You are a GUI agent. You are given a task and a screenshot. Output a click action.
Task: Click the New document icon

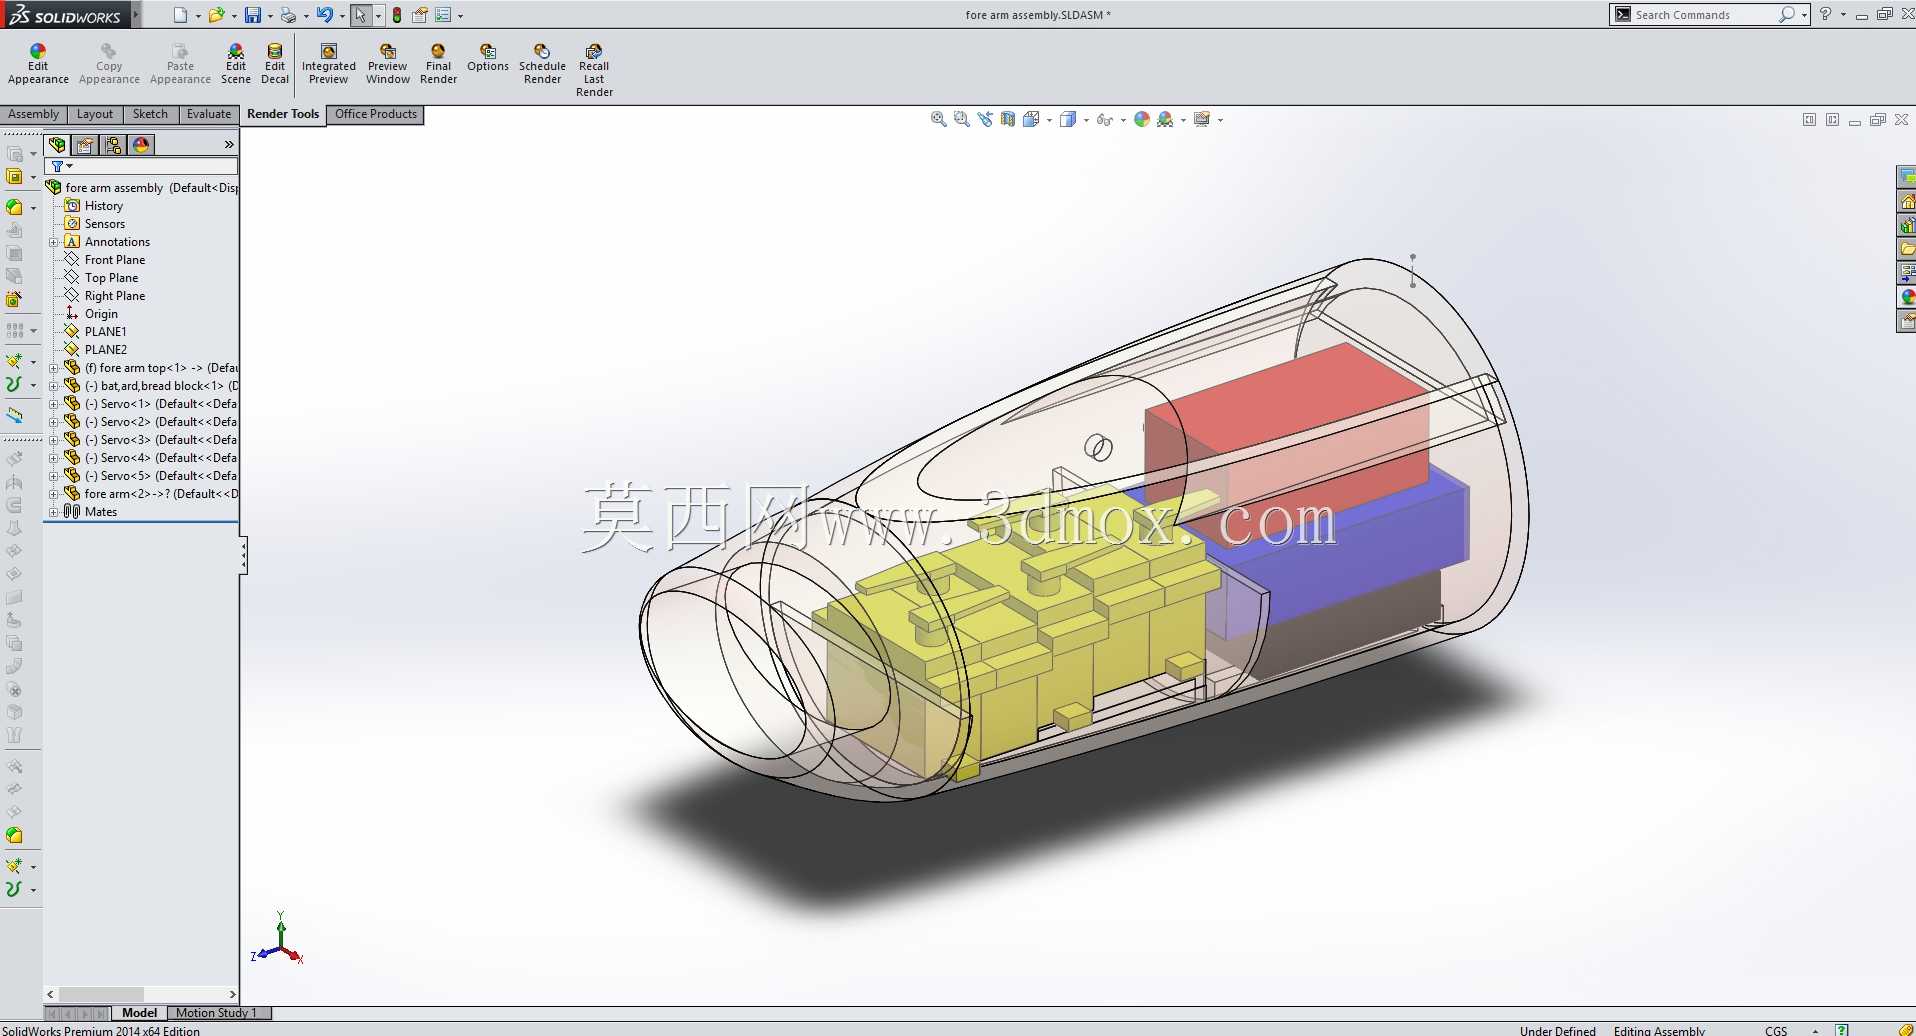(180, 15)
